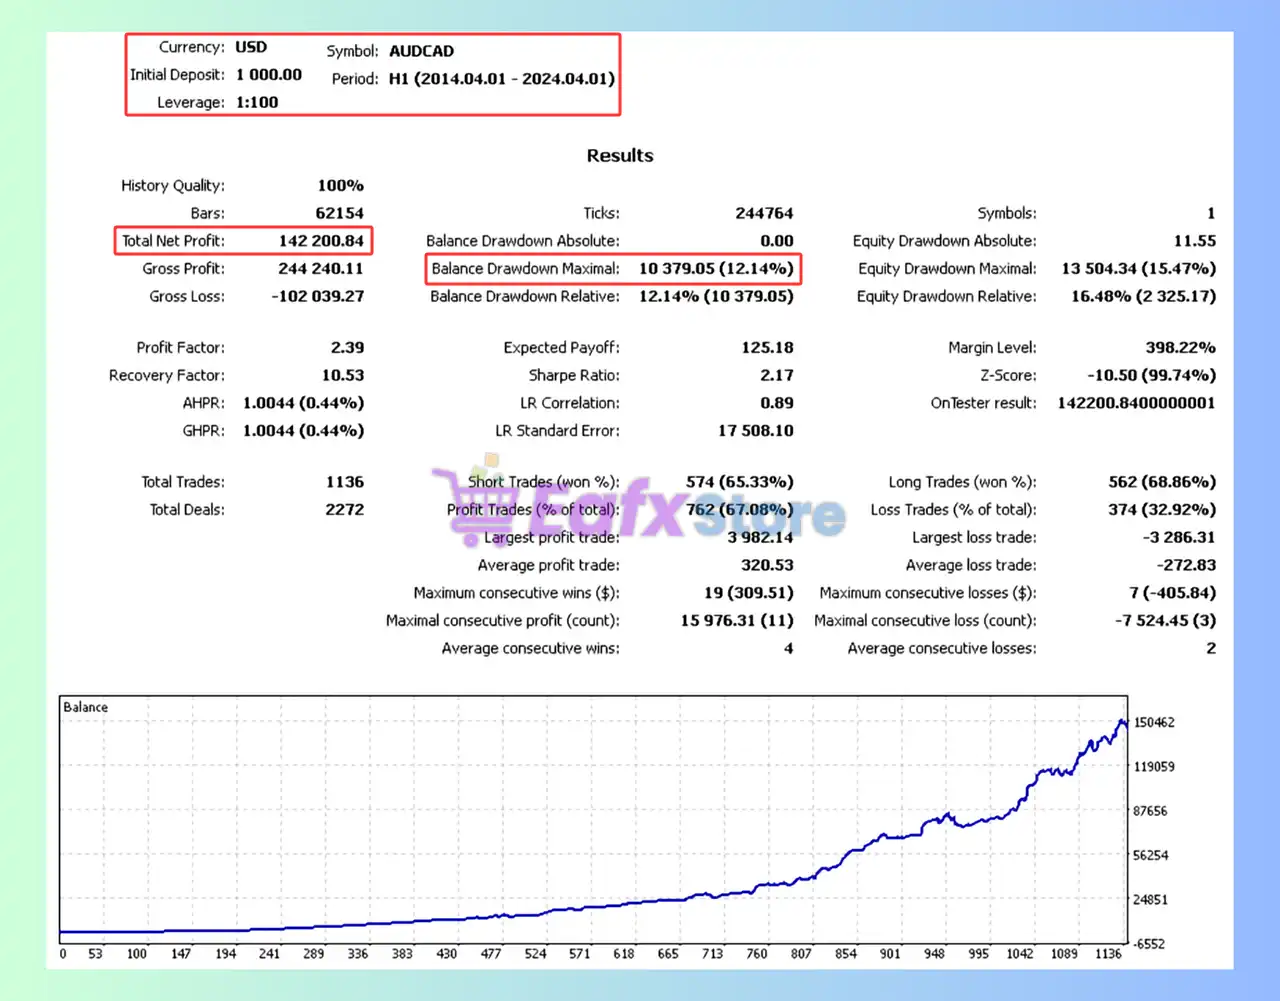Select the History Quality 100% value

click(340, 185)
